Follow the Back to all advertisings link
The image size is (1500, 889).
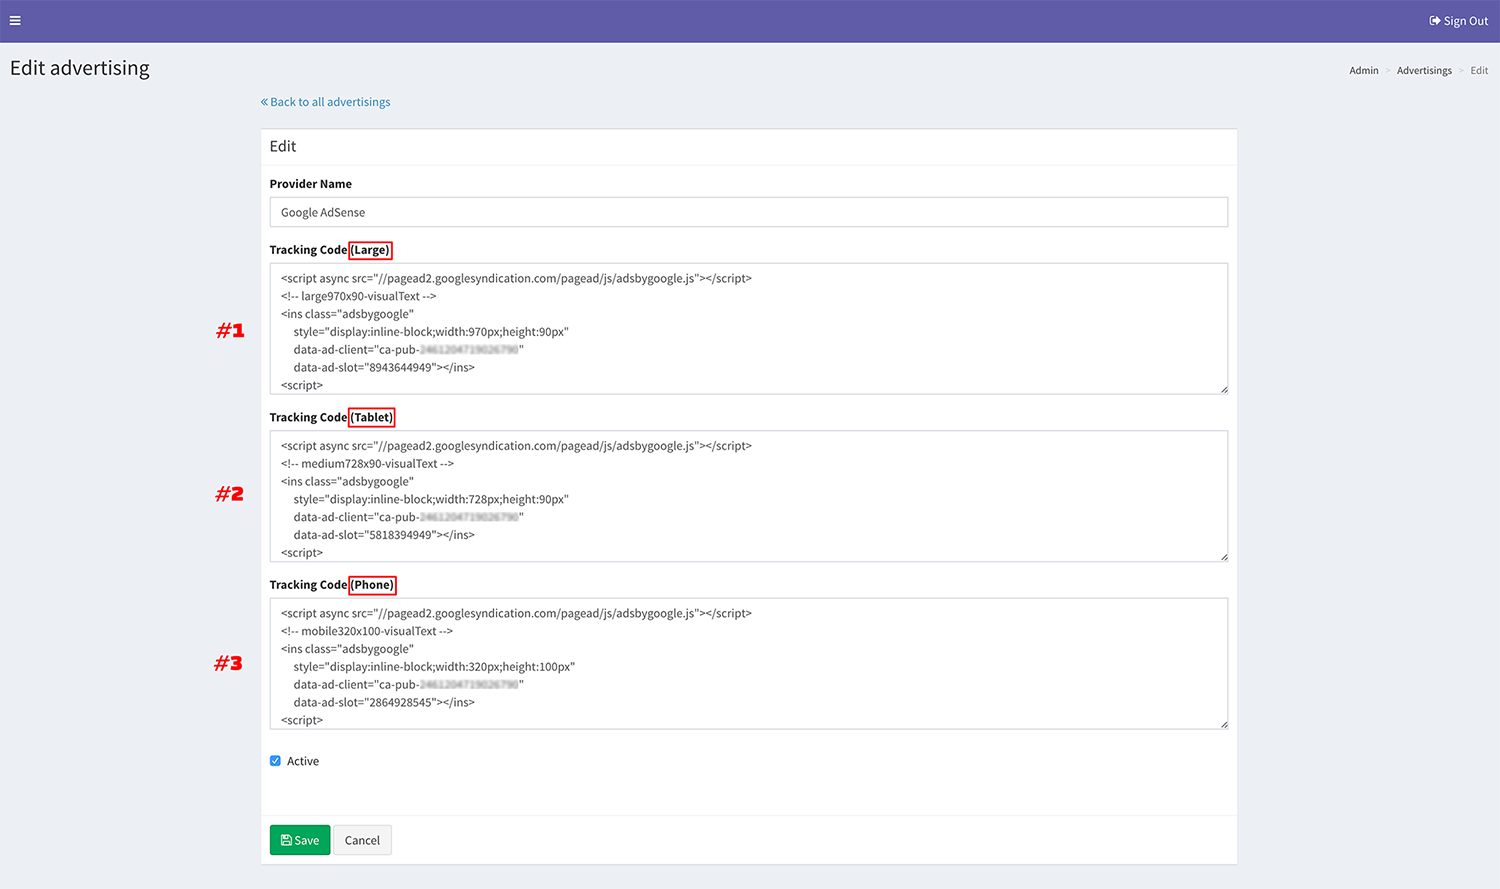click(x=330, y=102)
